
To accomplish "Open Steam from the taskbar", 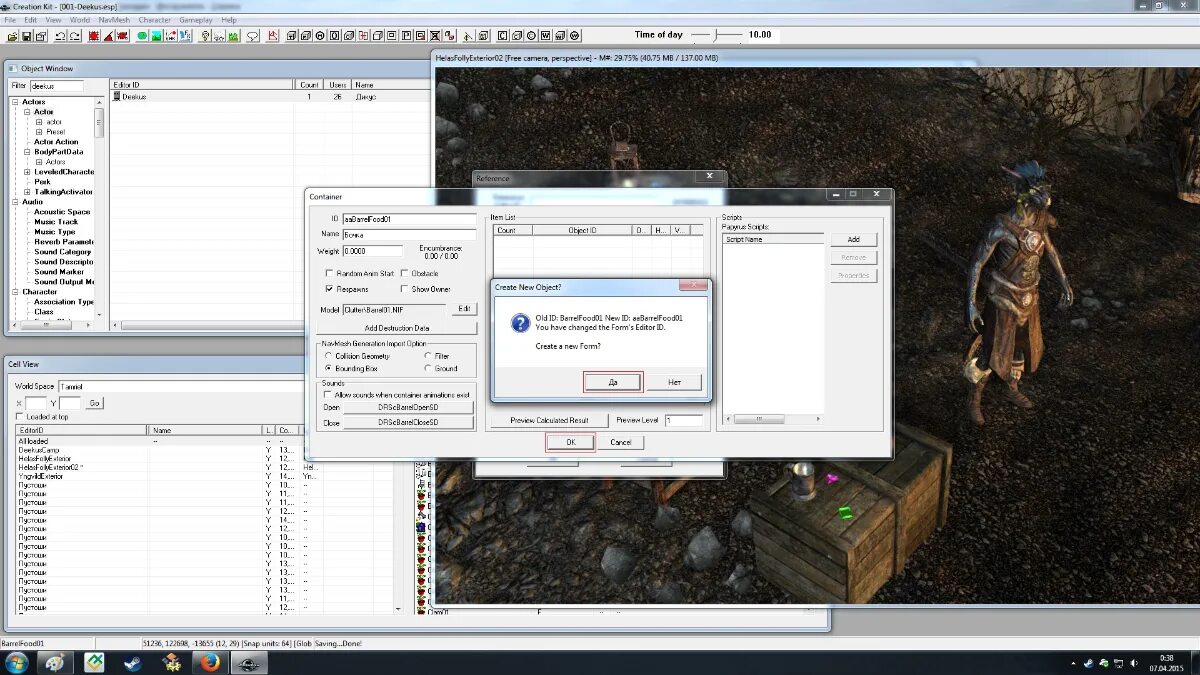I will point(132,663).
